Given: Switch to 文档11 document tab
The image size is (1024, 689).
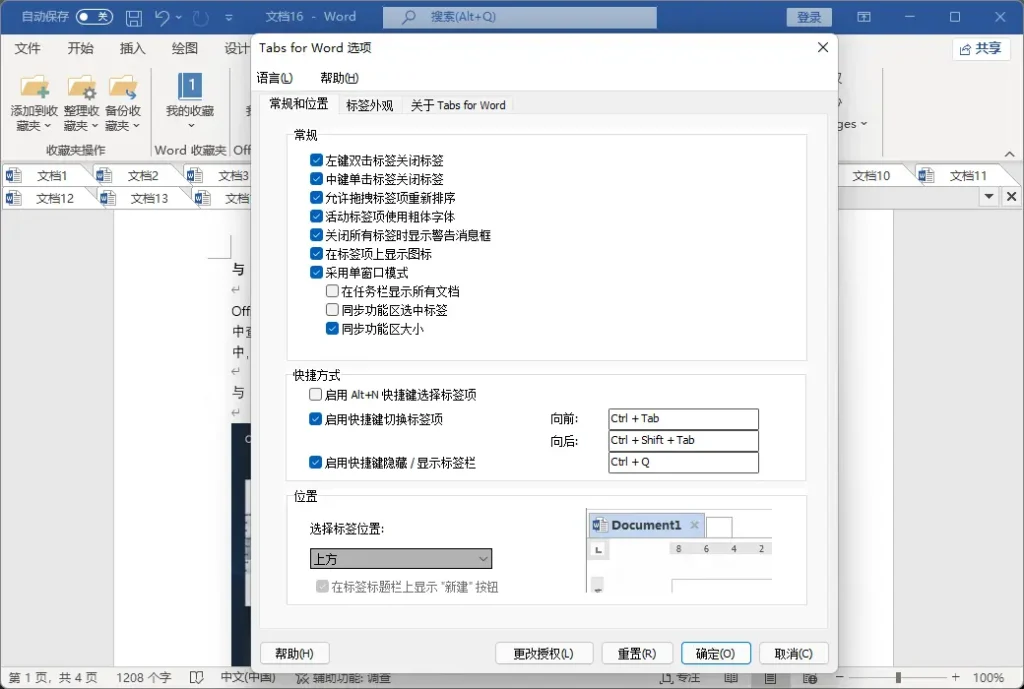Looking at the screenshot, I should (x=965, y=175).
